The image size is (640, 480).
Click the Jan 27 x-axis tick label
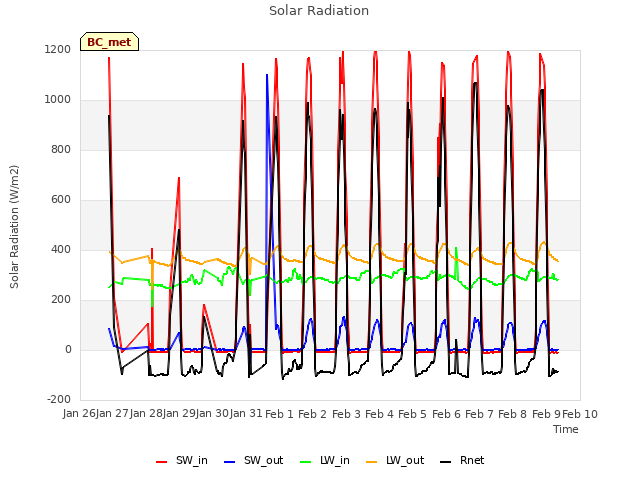point(113,414)
